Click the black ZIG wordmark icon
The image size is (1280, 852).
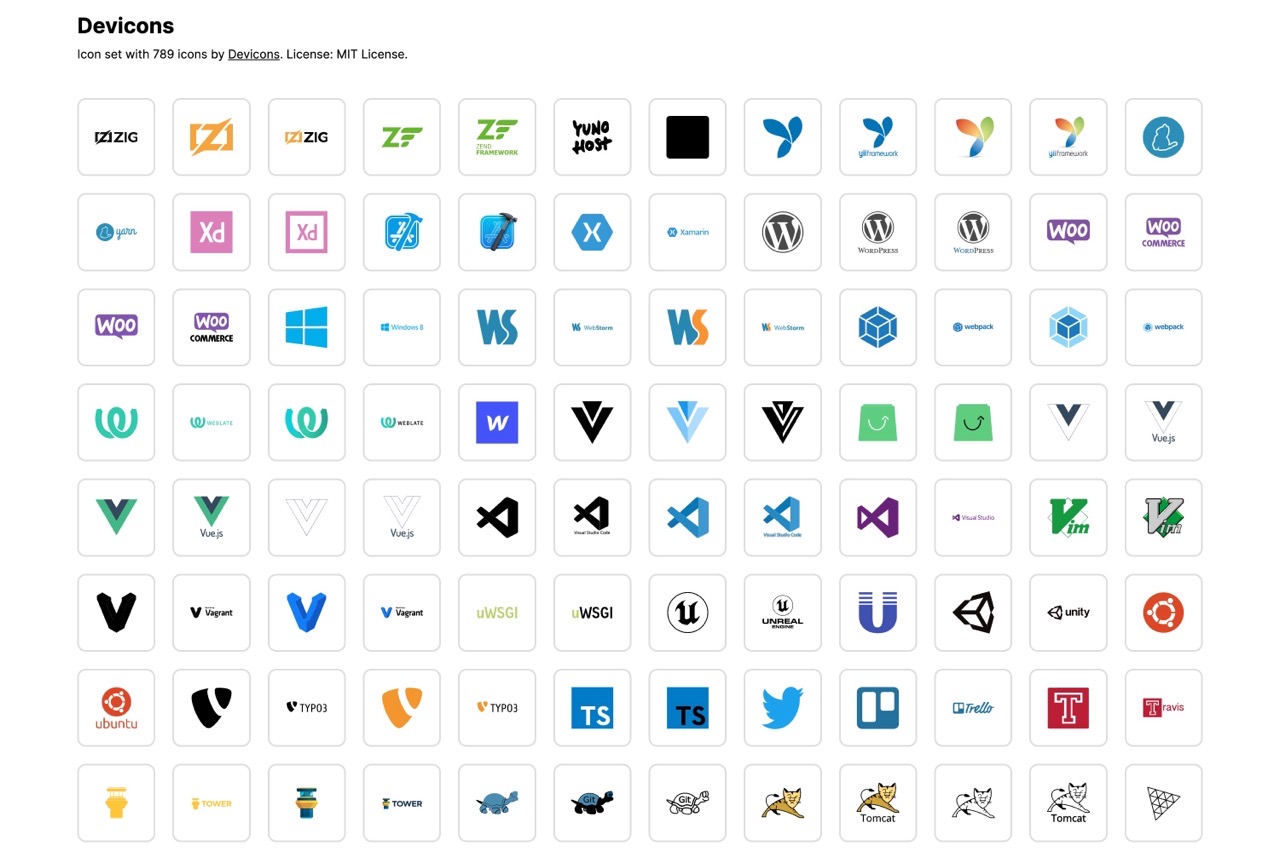[116, 137]
